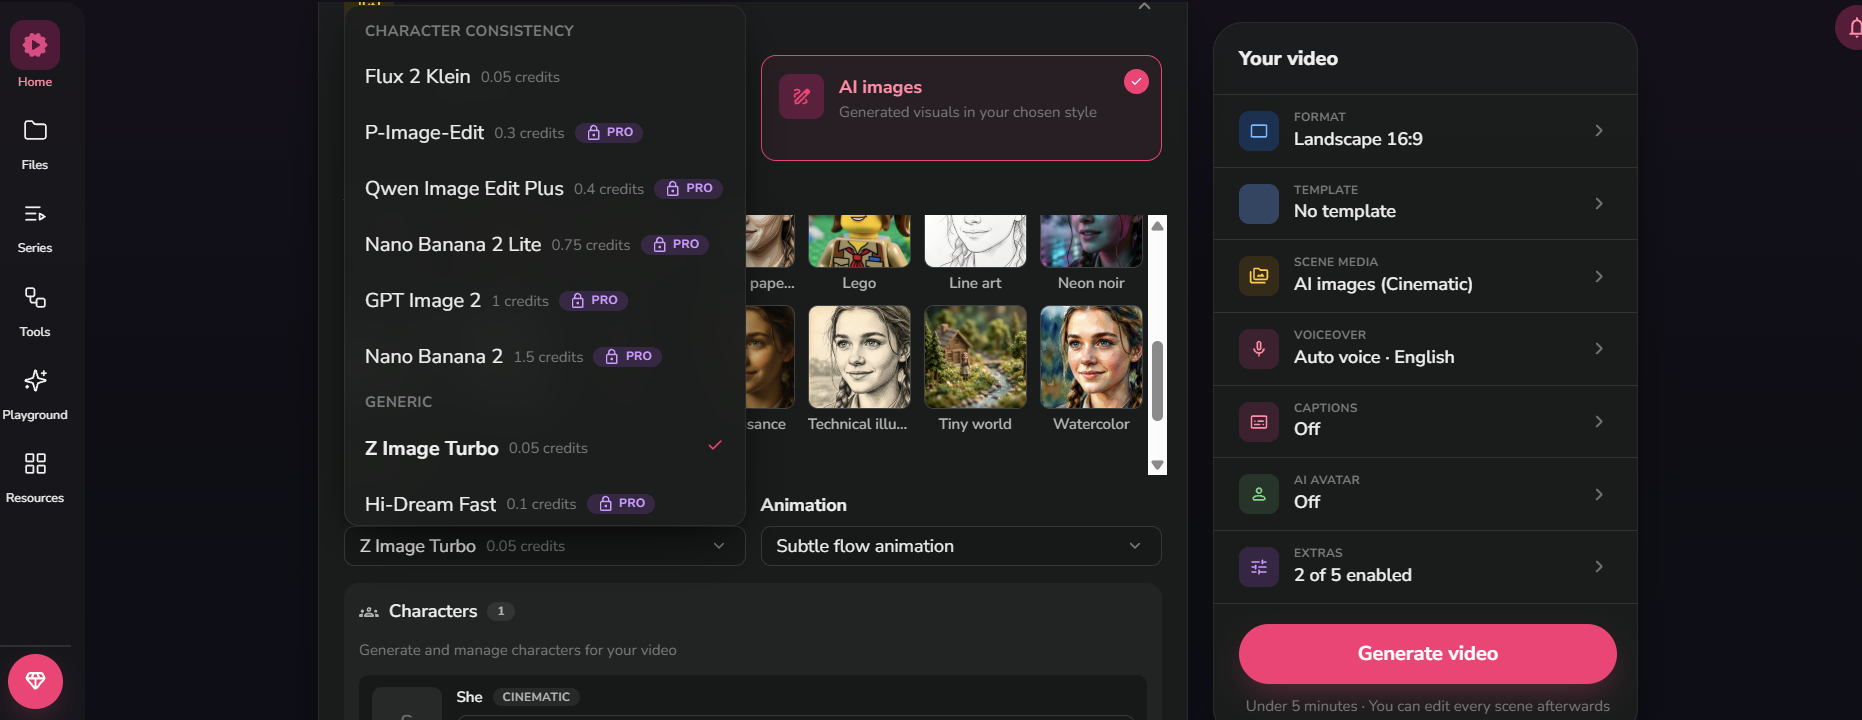Open the Playground sparkle icon
1862x720 pixels.
point(35,380)
